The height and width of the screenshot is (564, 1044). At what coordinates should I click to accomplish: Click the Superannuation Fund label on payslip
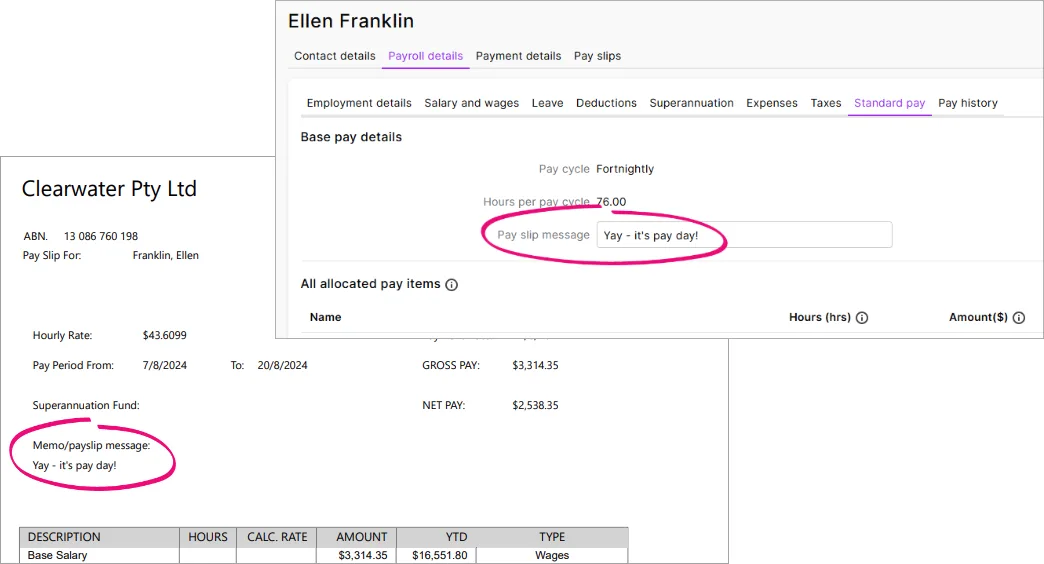[86, 406]
